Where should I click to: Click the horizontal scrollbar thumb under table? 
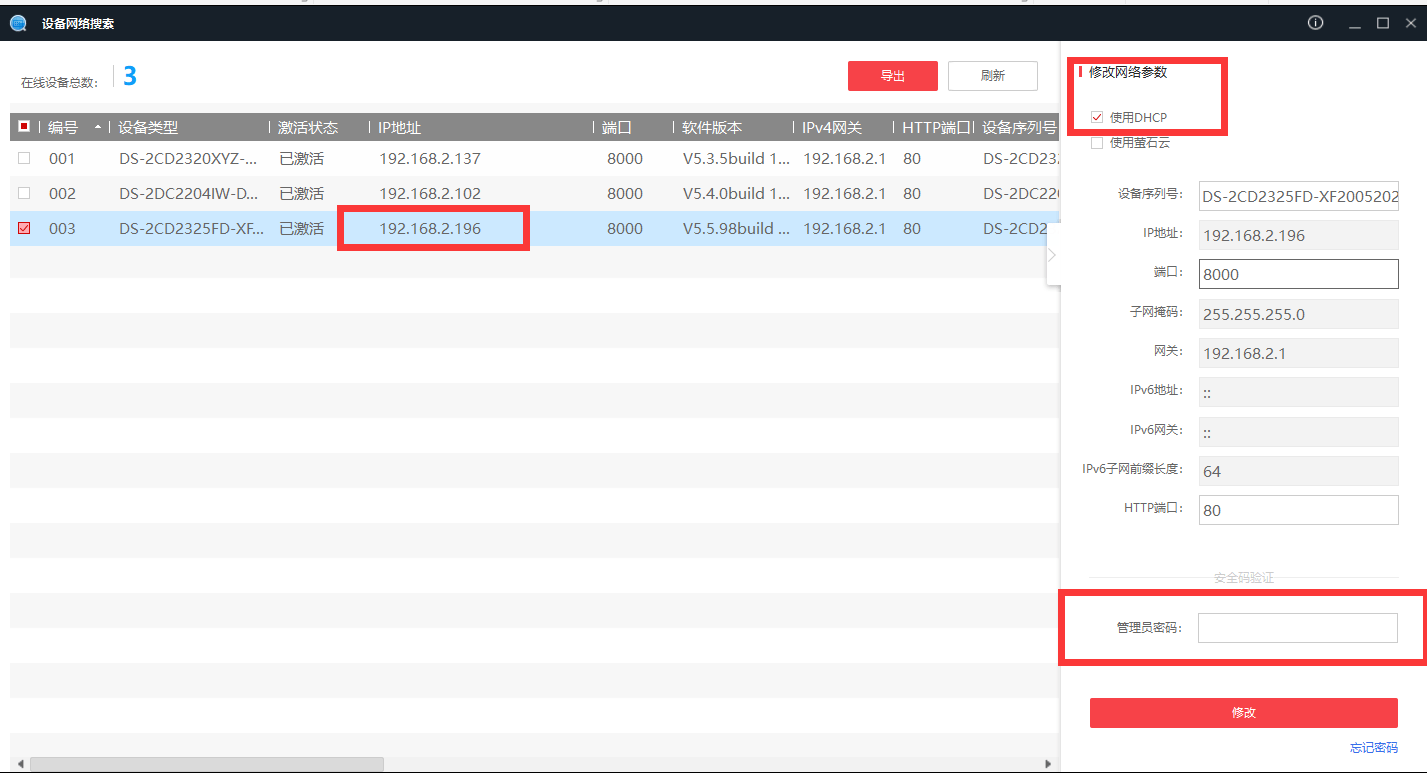pos(206,764)
